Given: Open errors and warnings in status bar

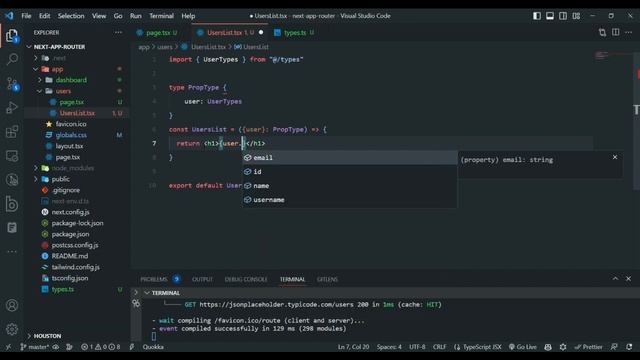Looking at the screenshot, I should [100, 347].
